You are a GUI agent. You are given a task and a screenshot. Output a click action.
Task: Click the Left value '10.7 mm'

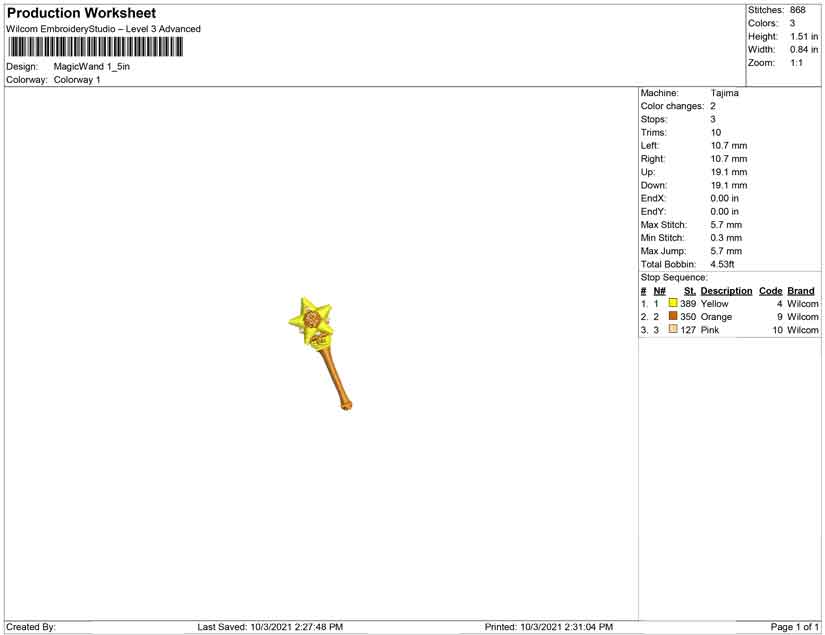[x=729, y=146]
